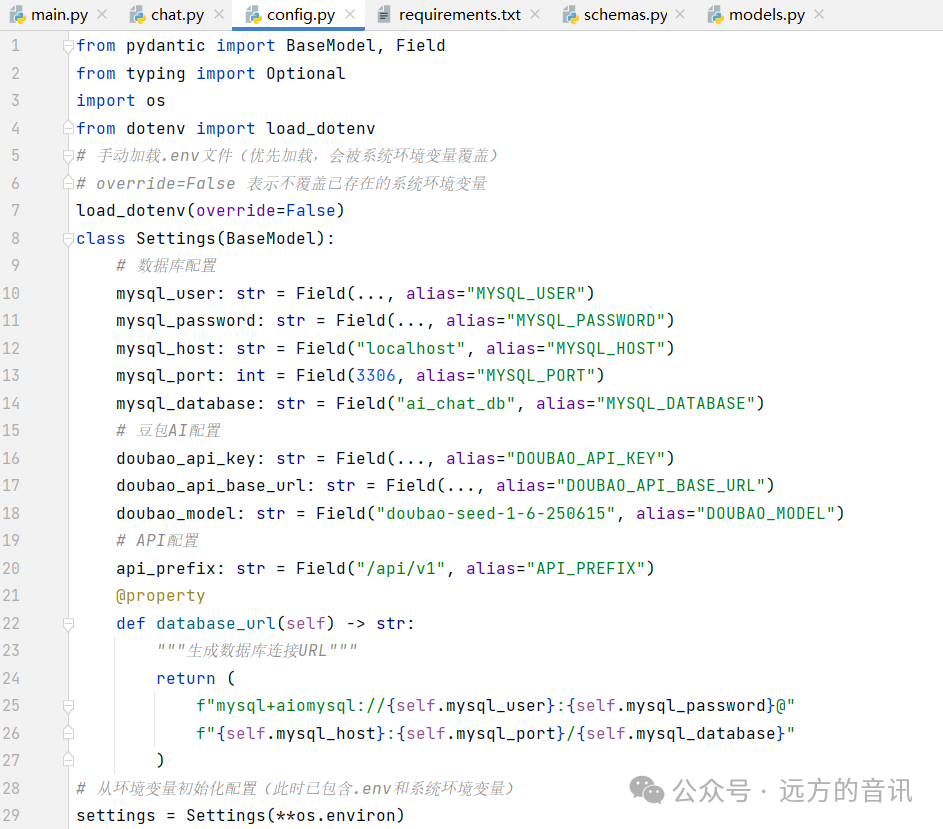This screenshot has height=829, width=943.
Task: Click the "DOUBAO_API_KEY" alias string
Action: pos(585,458)
